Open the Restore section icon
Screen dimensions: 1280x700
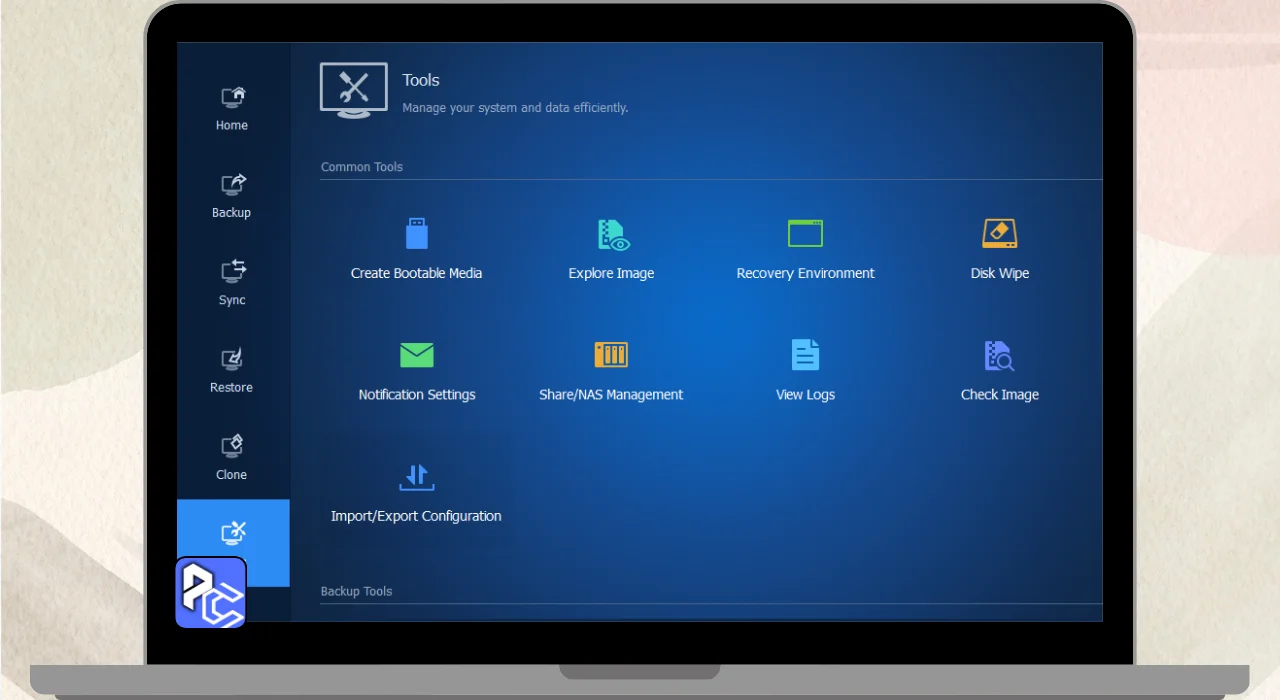[x=233, y=358]
